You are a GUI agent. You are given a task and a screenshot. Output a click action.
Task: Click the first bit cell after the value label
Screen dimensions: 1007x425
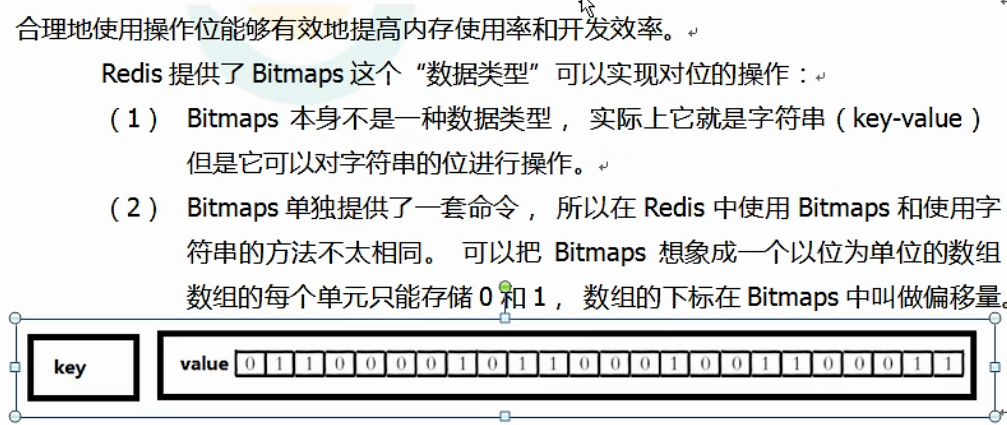(250, 365)
